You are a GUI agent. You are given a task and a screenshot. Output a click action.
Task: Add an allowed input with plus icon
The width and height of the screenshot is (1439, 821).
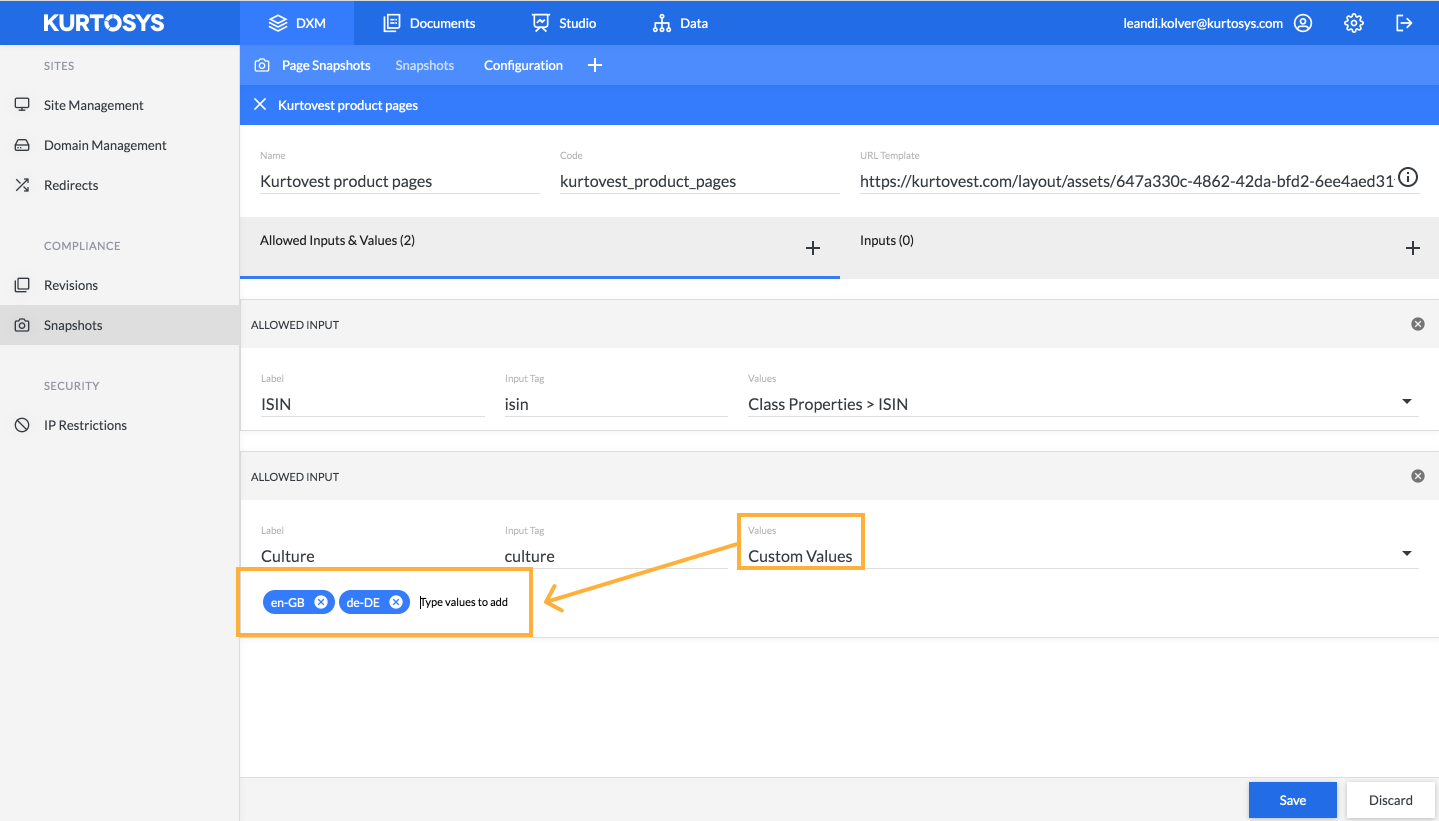tap(813, 248)
